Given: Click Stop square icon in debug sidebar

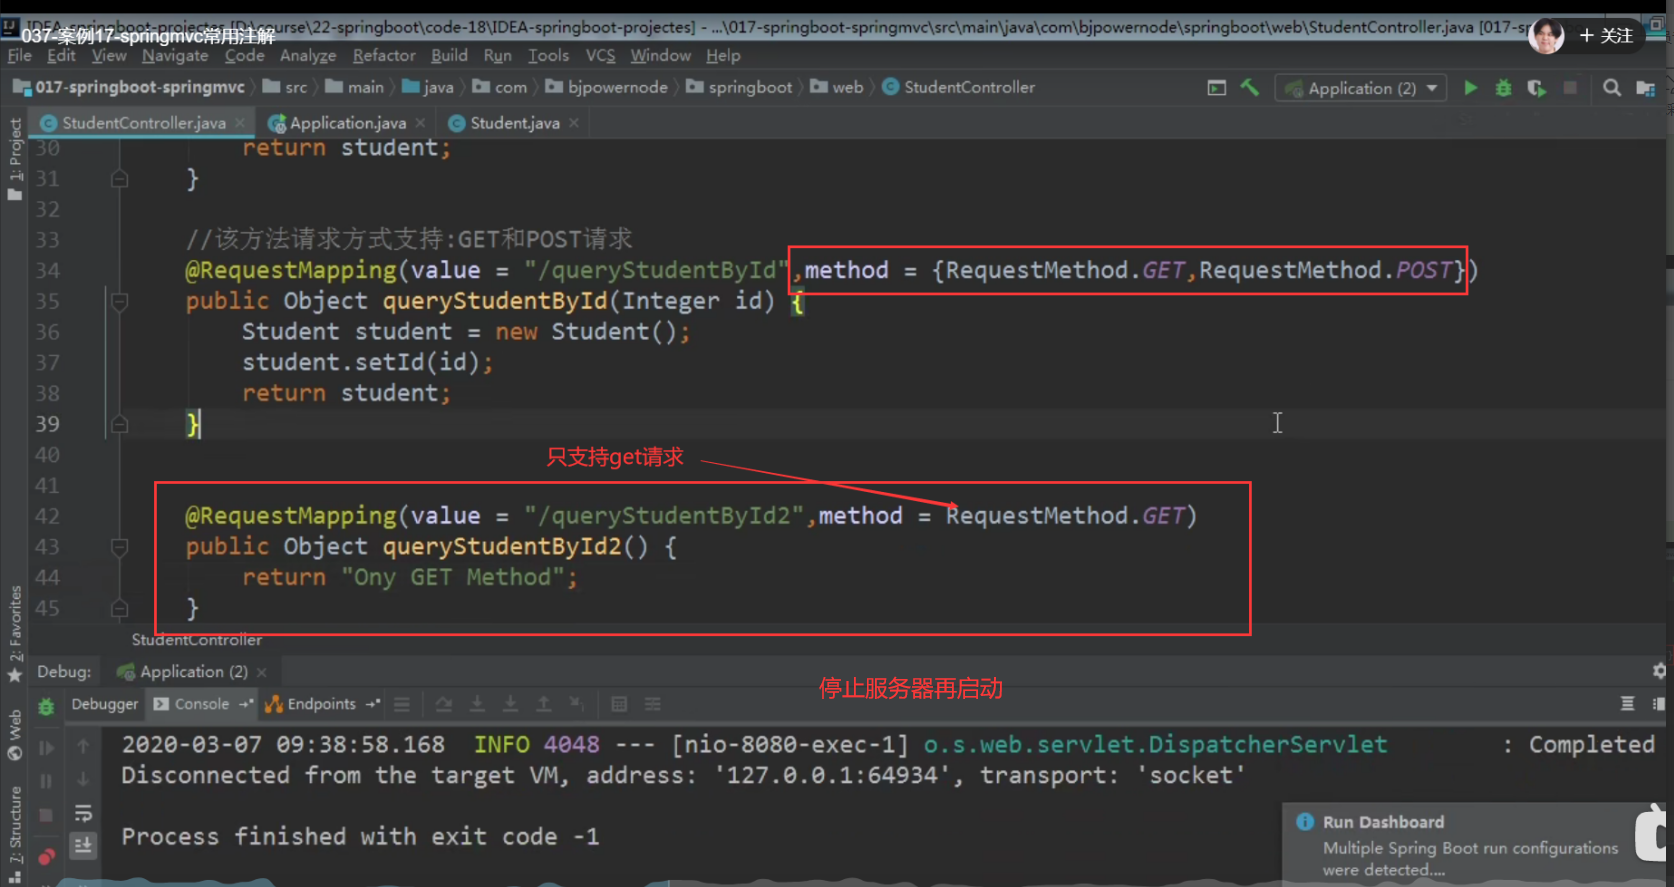Looking at the screenshot, I should tap(46, 815).
